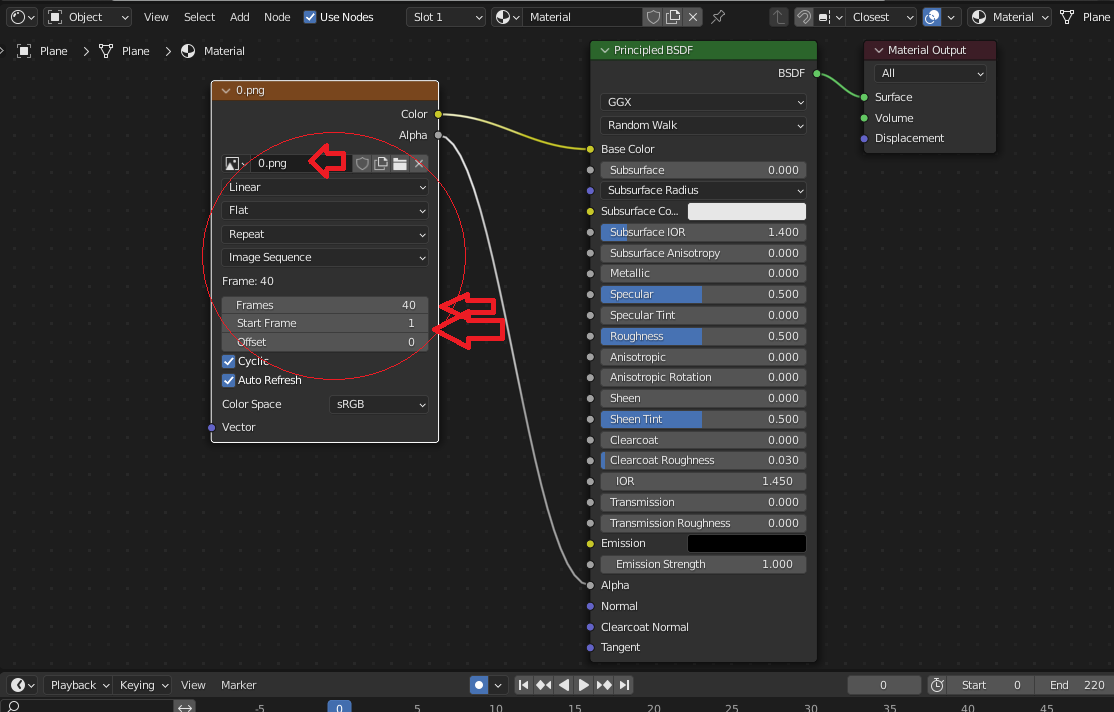Turn off the Auto Refresh checkbox
The height and width of the screenshot is (712, 1114).
229,380
